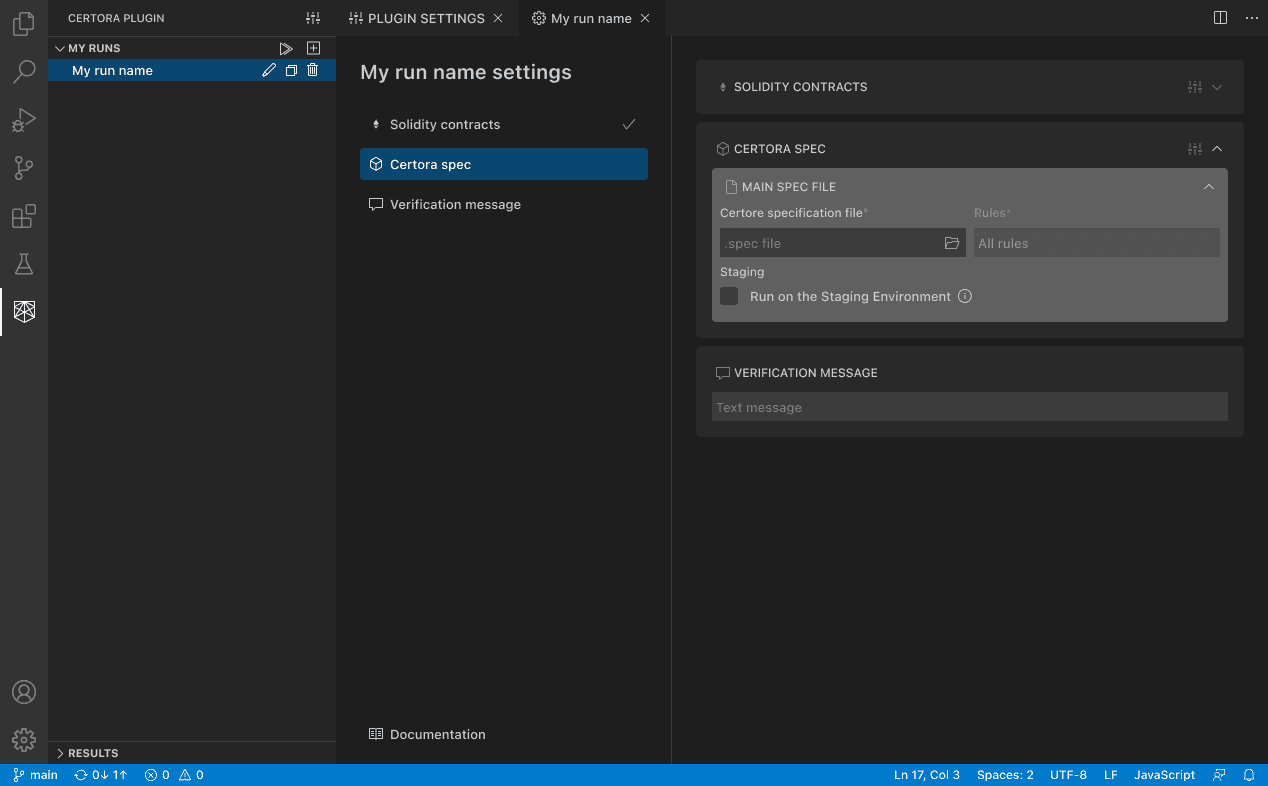Open the Testing flask view
The height and width of the screenshot is (786, 1268).
click(x=24, y=264)
